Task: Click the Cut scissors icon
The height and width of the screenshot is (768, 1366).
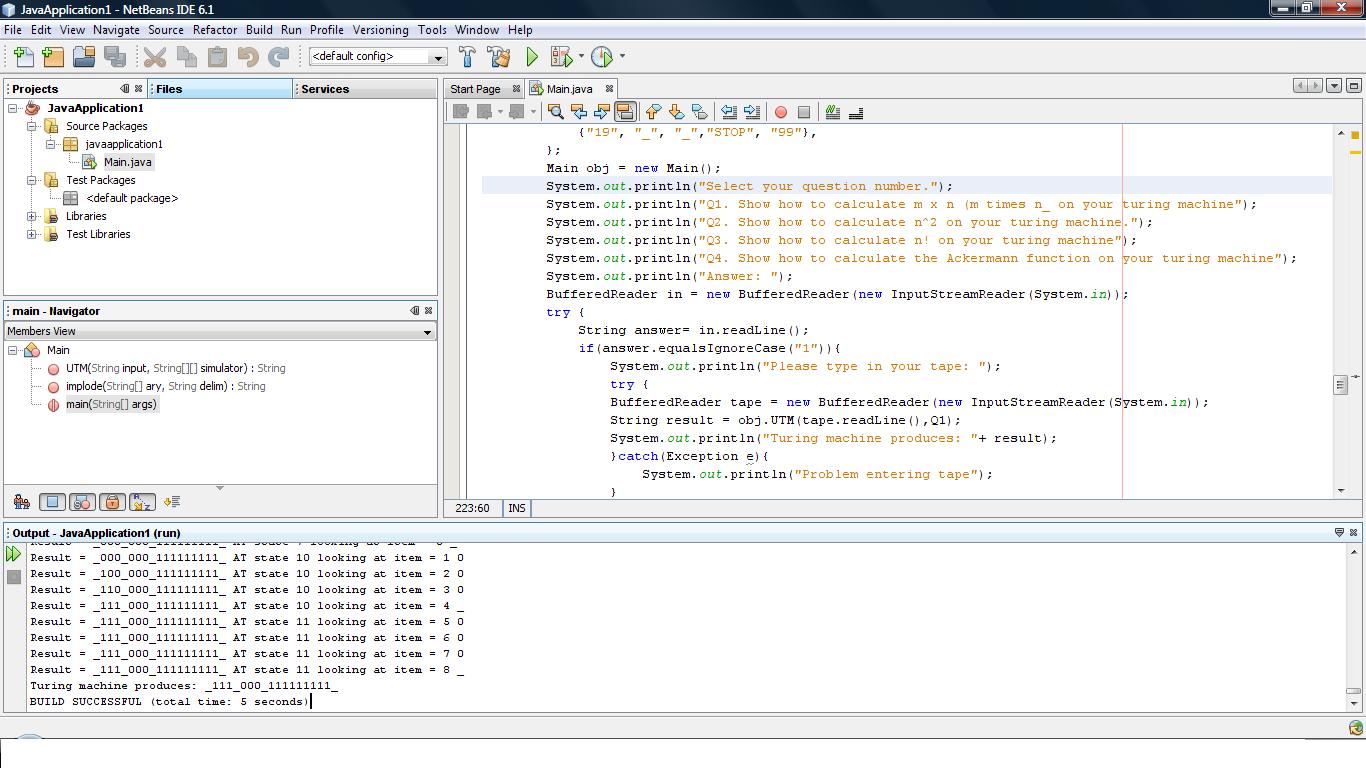Action: tap(155, 57)
